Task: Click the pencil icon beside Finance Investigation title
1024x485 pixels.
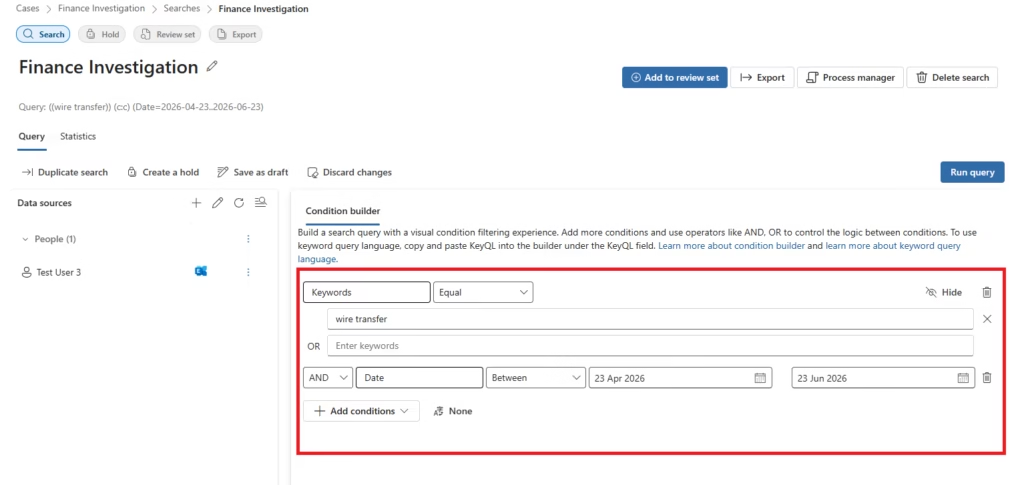Action: [212, 67]
